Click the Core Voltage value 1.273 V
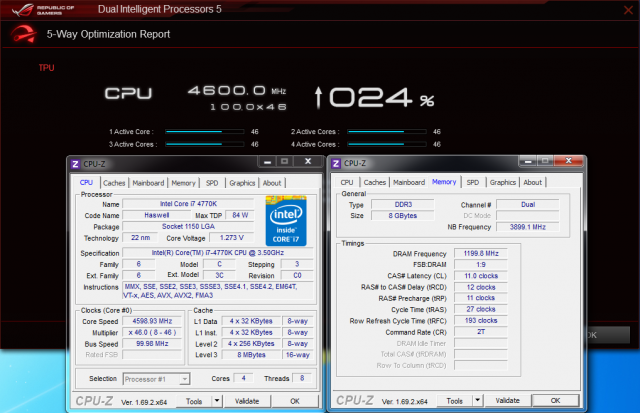The height and width of the screenshot is (413, 640). coord(231,238)
